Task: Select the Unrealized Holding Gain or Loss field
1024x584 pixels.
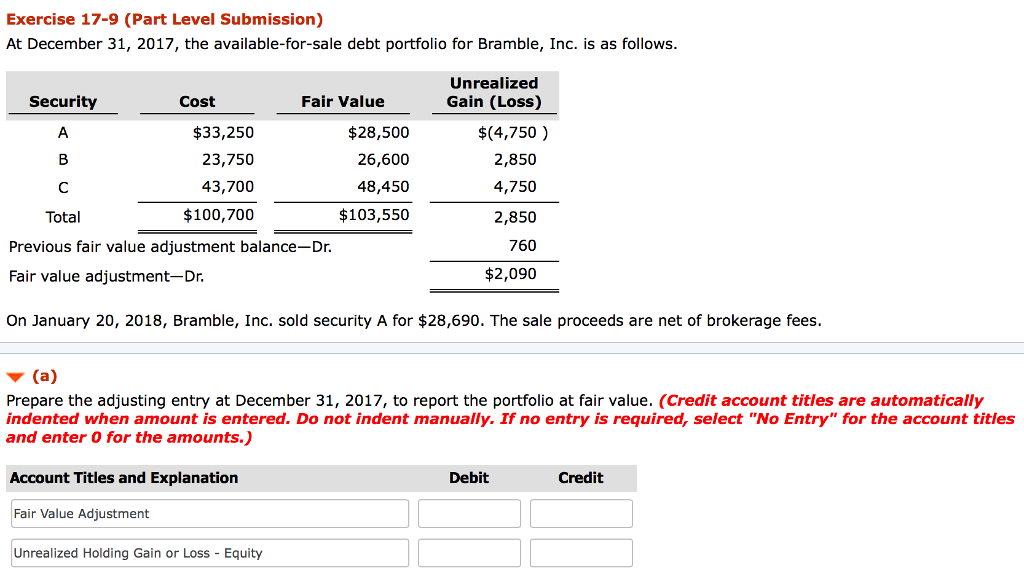Action: click(x=210, y=553)
